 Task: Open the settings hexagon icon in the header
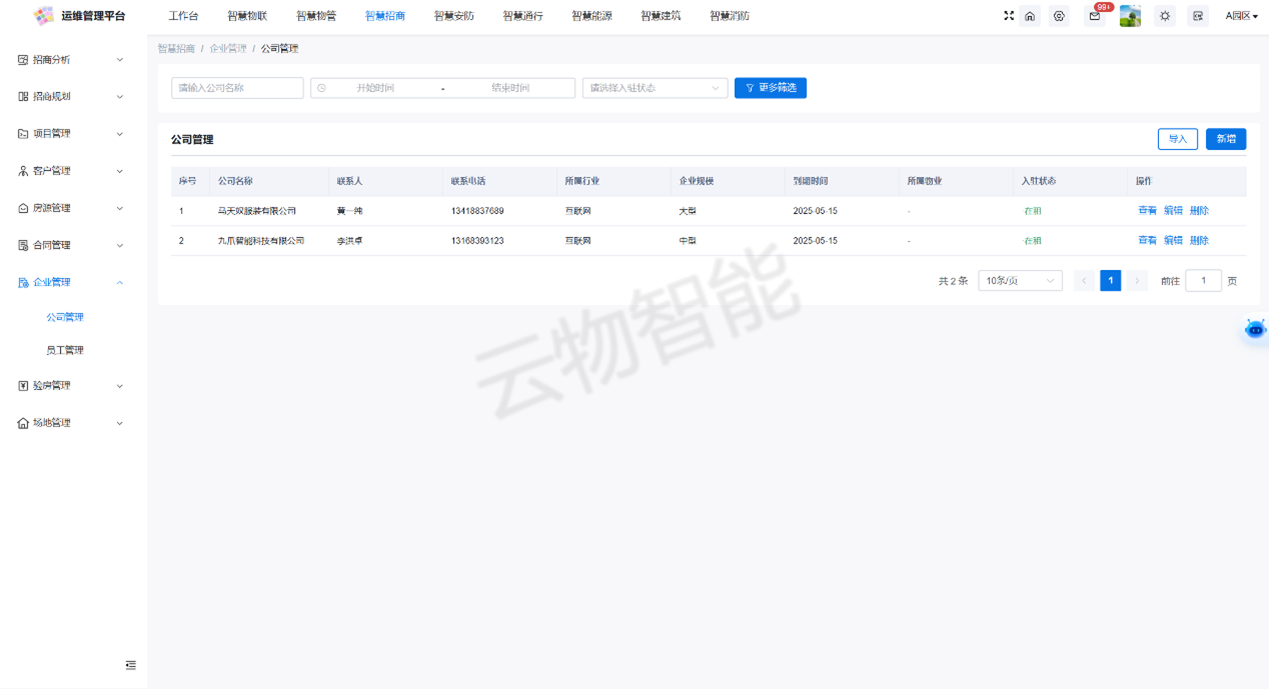click(1059, 16)
